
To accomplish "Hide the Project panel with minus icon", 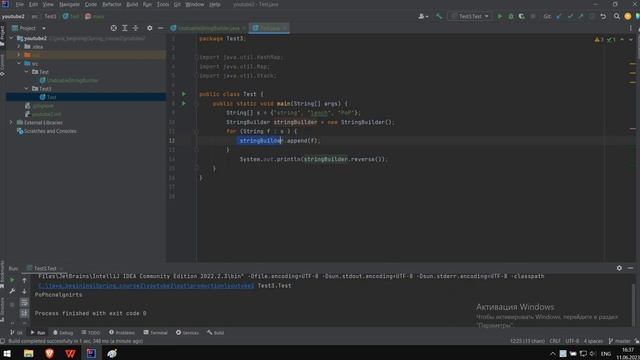I will pos(160,28).
